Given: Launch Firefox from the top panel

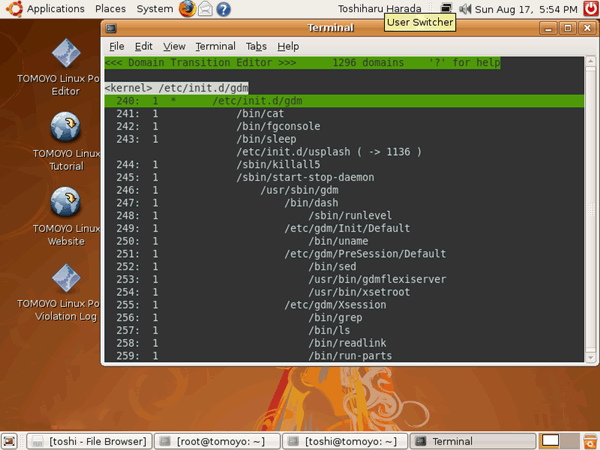Looking at the screenshot, I should [x=188, y=9].
